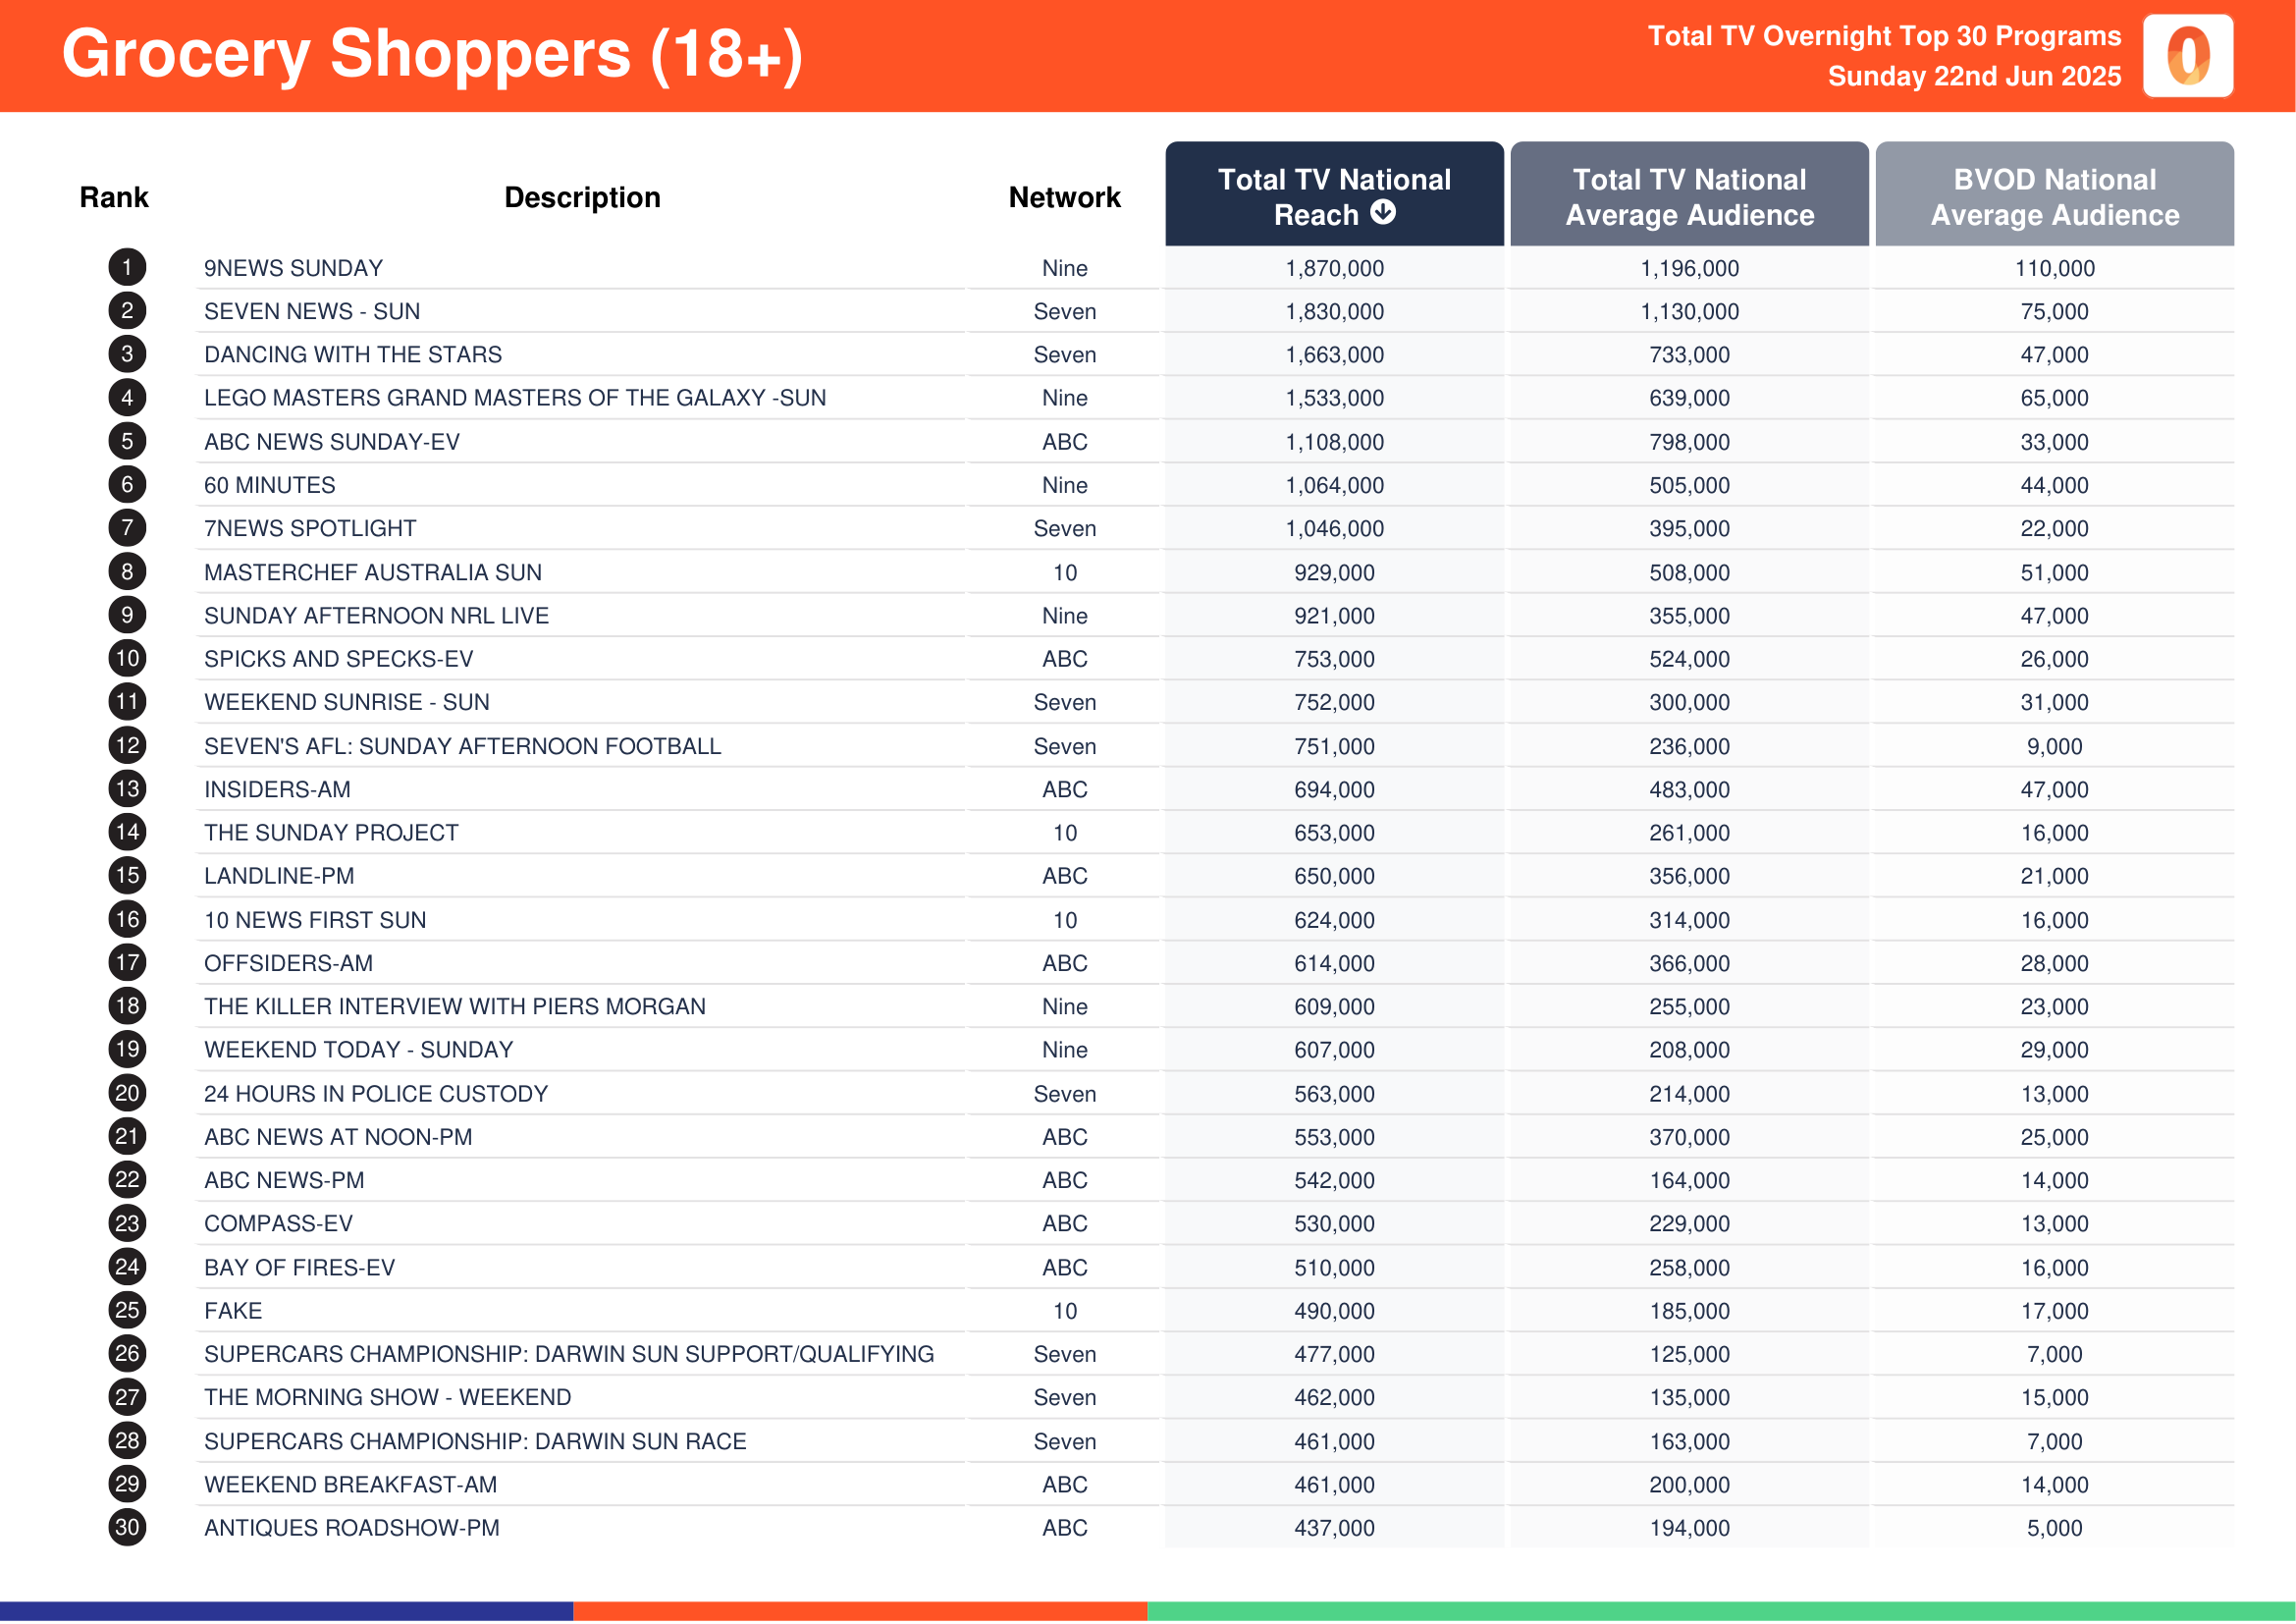Image resolution: width=2296 pixels, height=1624 pixels.
Task: Click the navy blue segment of bottom bar
Action: click(x=286, y=1612)
